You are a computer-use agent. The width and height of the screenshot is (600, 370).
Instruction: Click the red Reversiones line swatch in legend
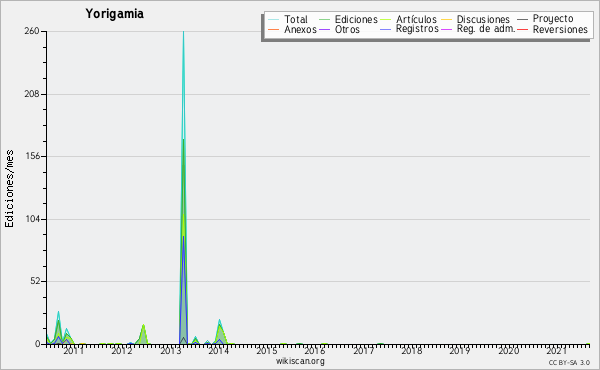(523, 29)
